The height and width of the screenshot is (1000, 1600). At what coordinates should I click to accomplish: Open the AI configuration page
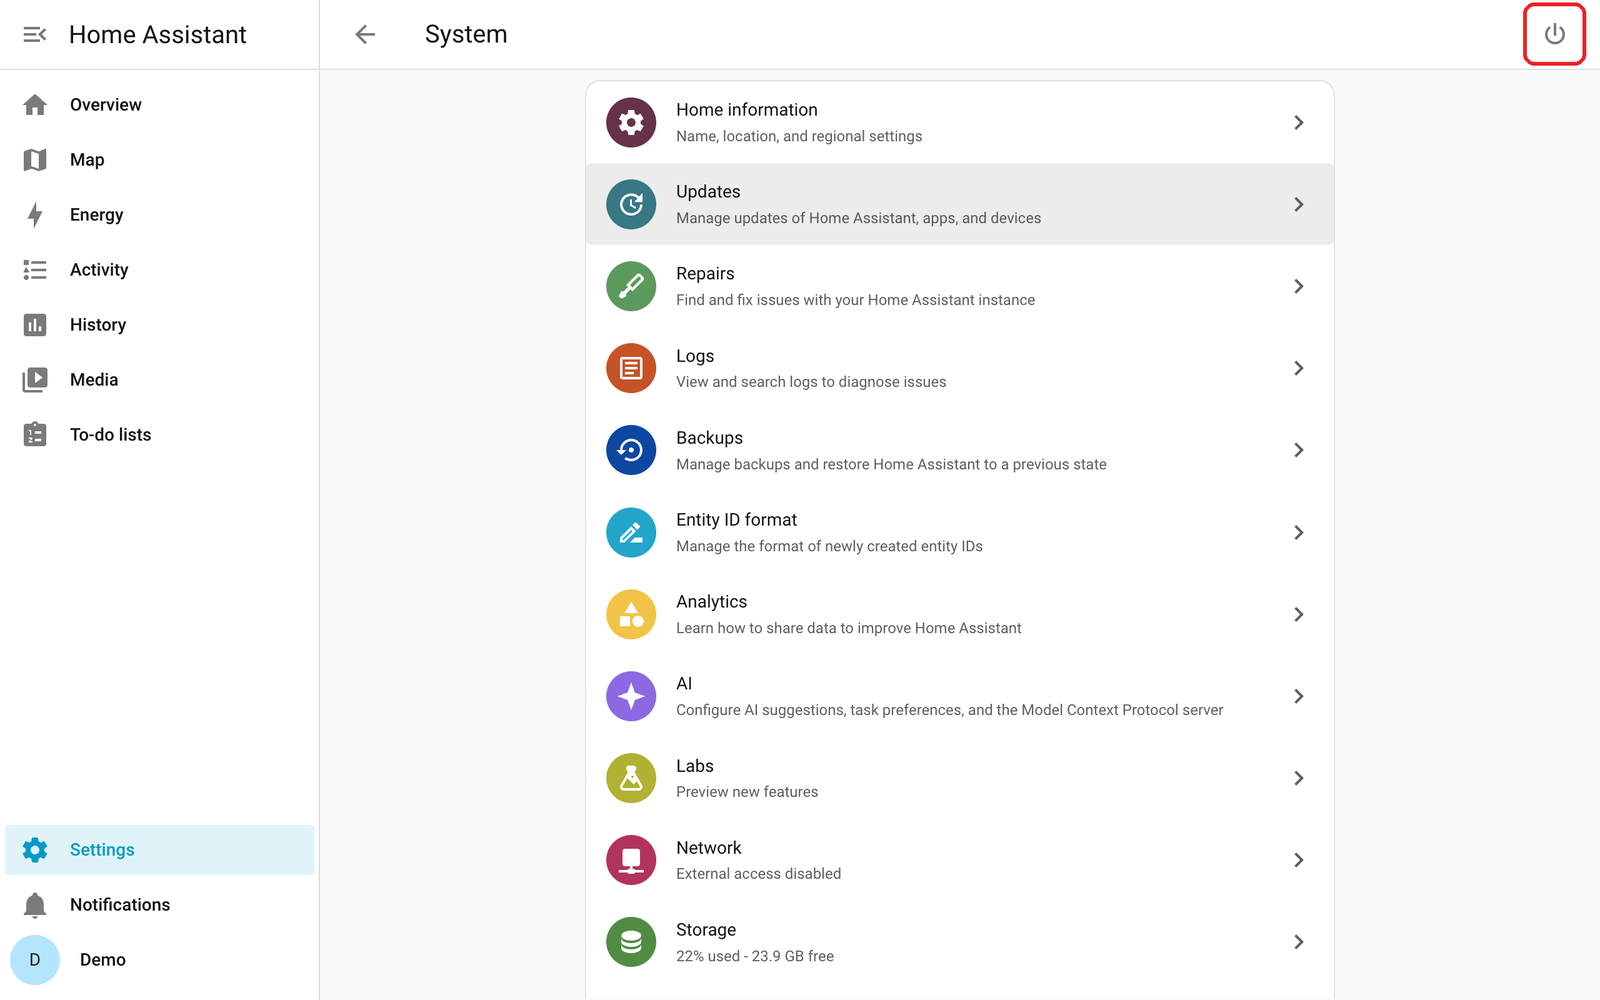coord(960,696)
